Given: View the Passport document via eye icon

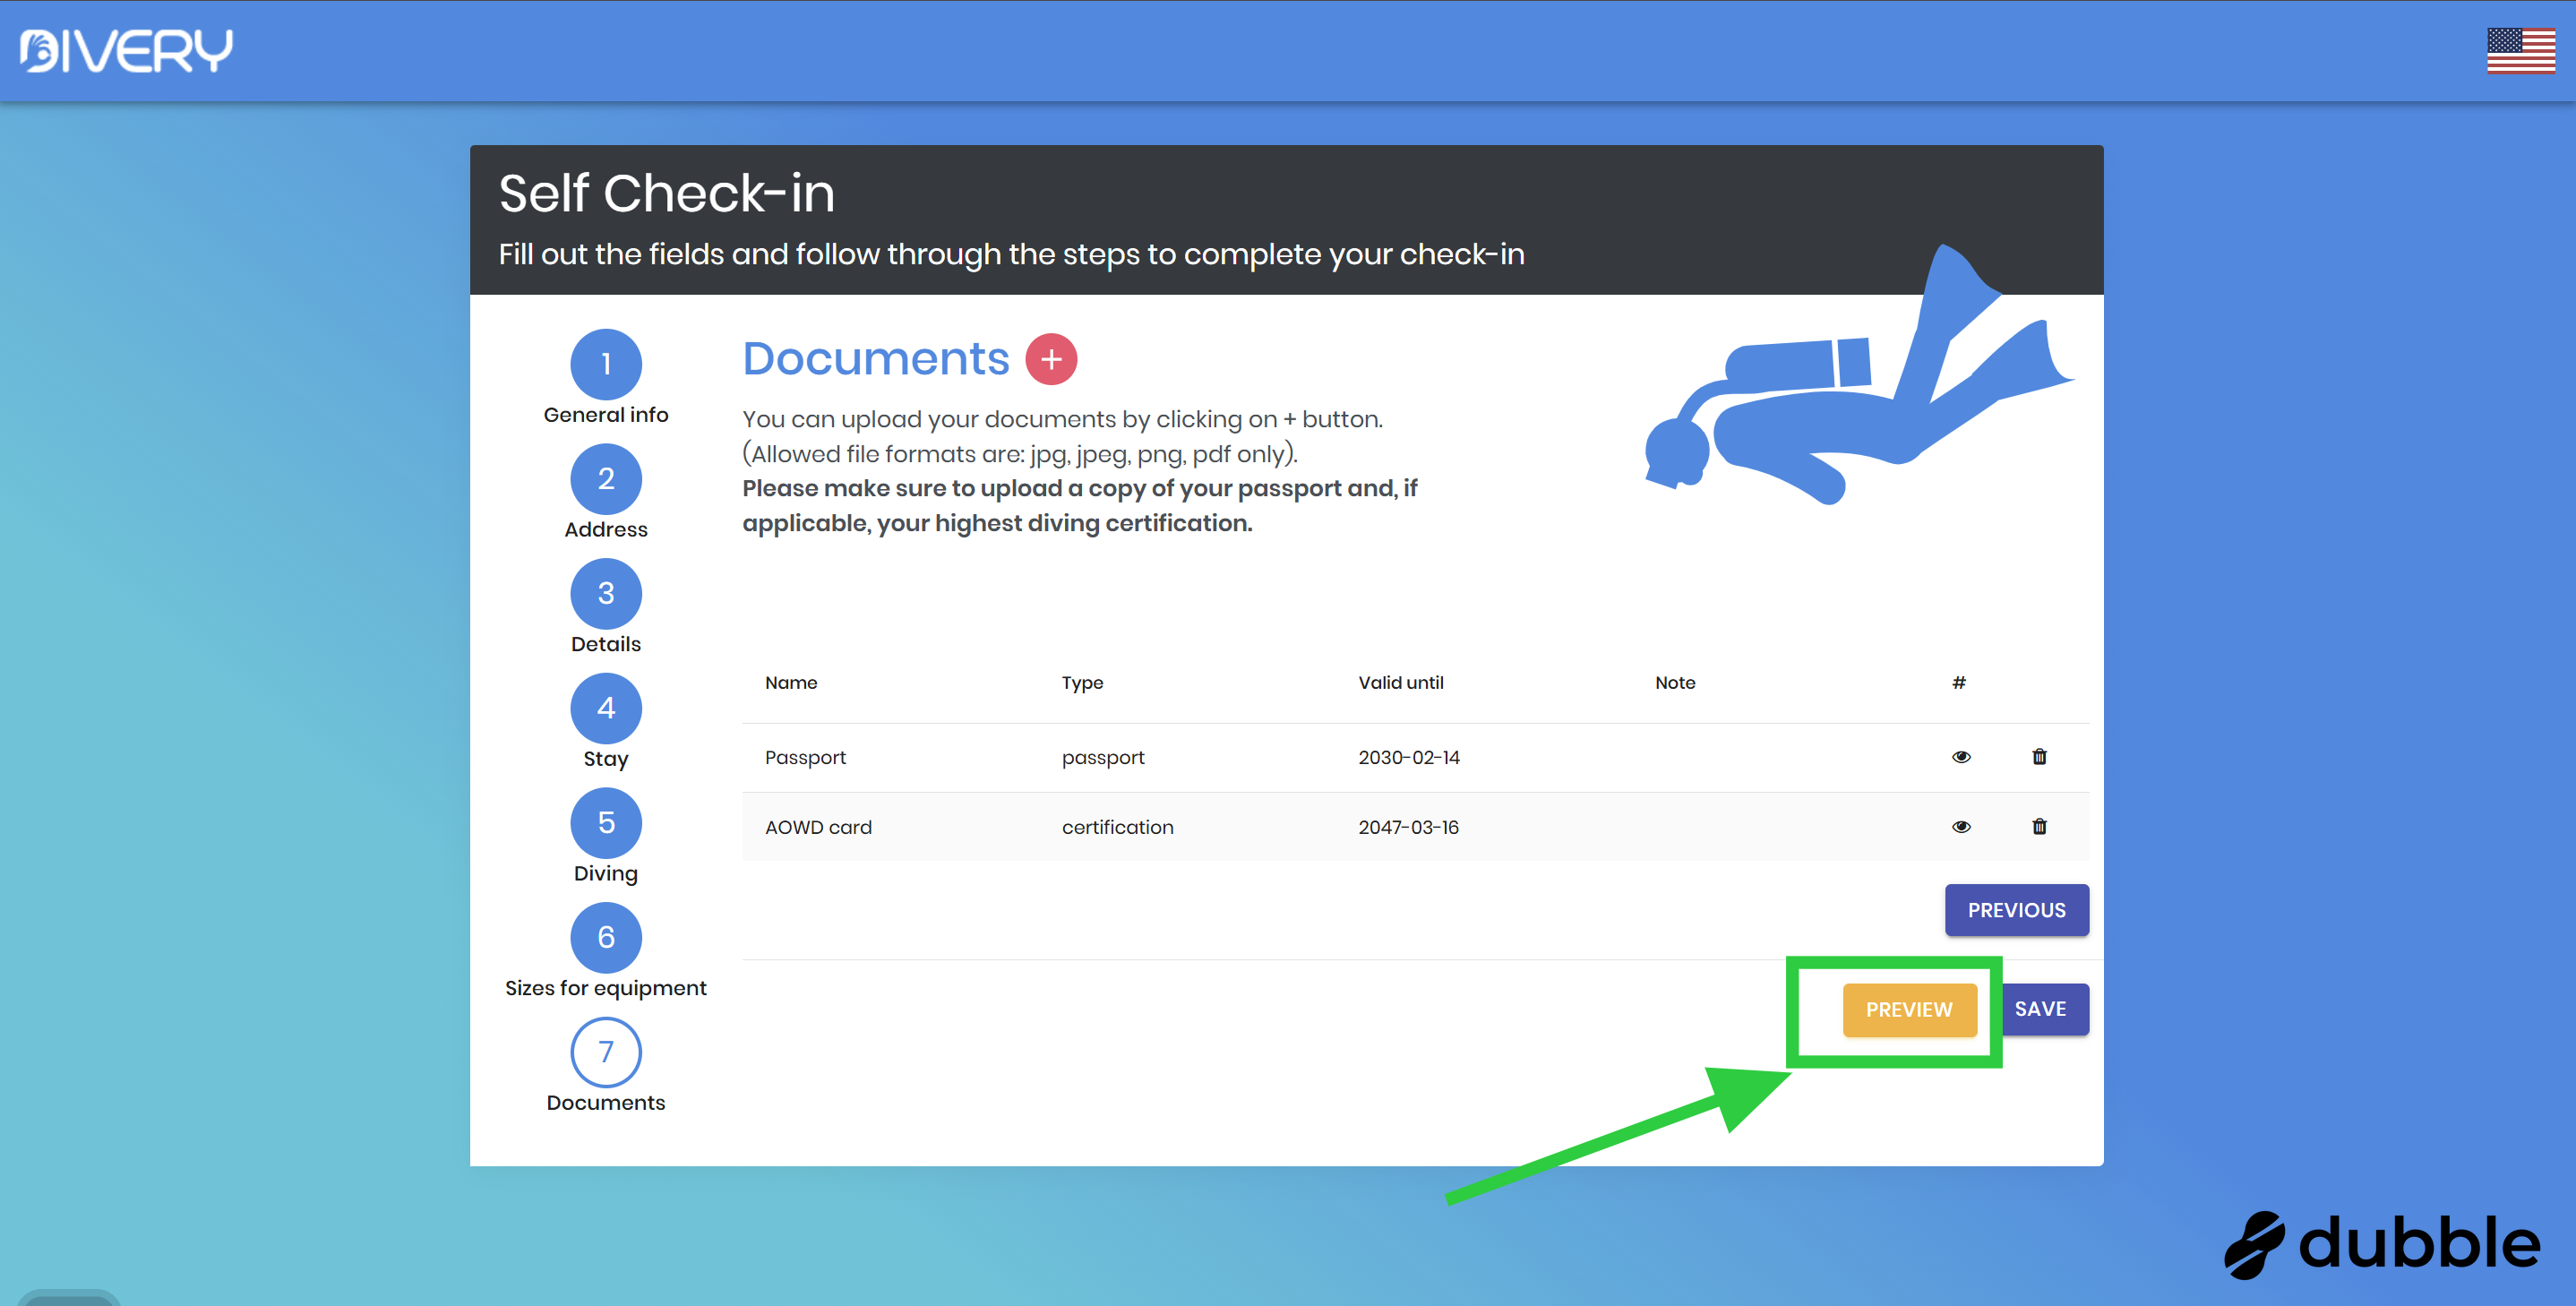Looking at the screenshot, I should (1961, 757).
